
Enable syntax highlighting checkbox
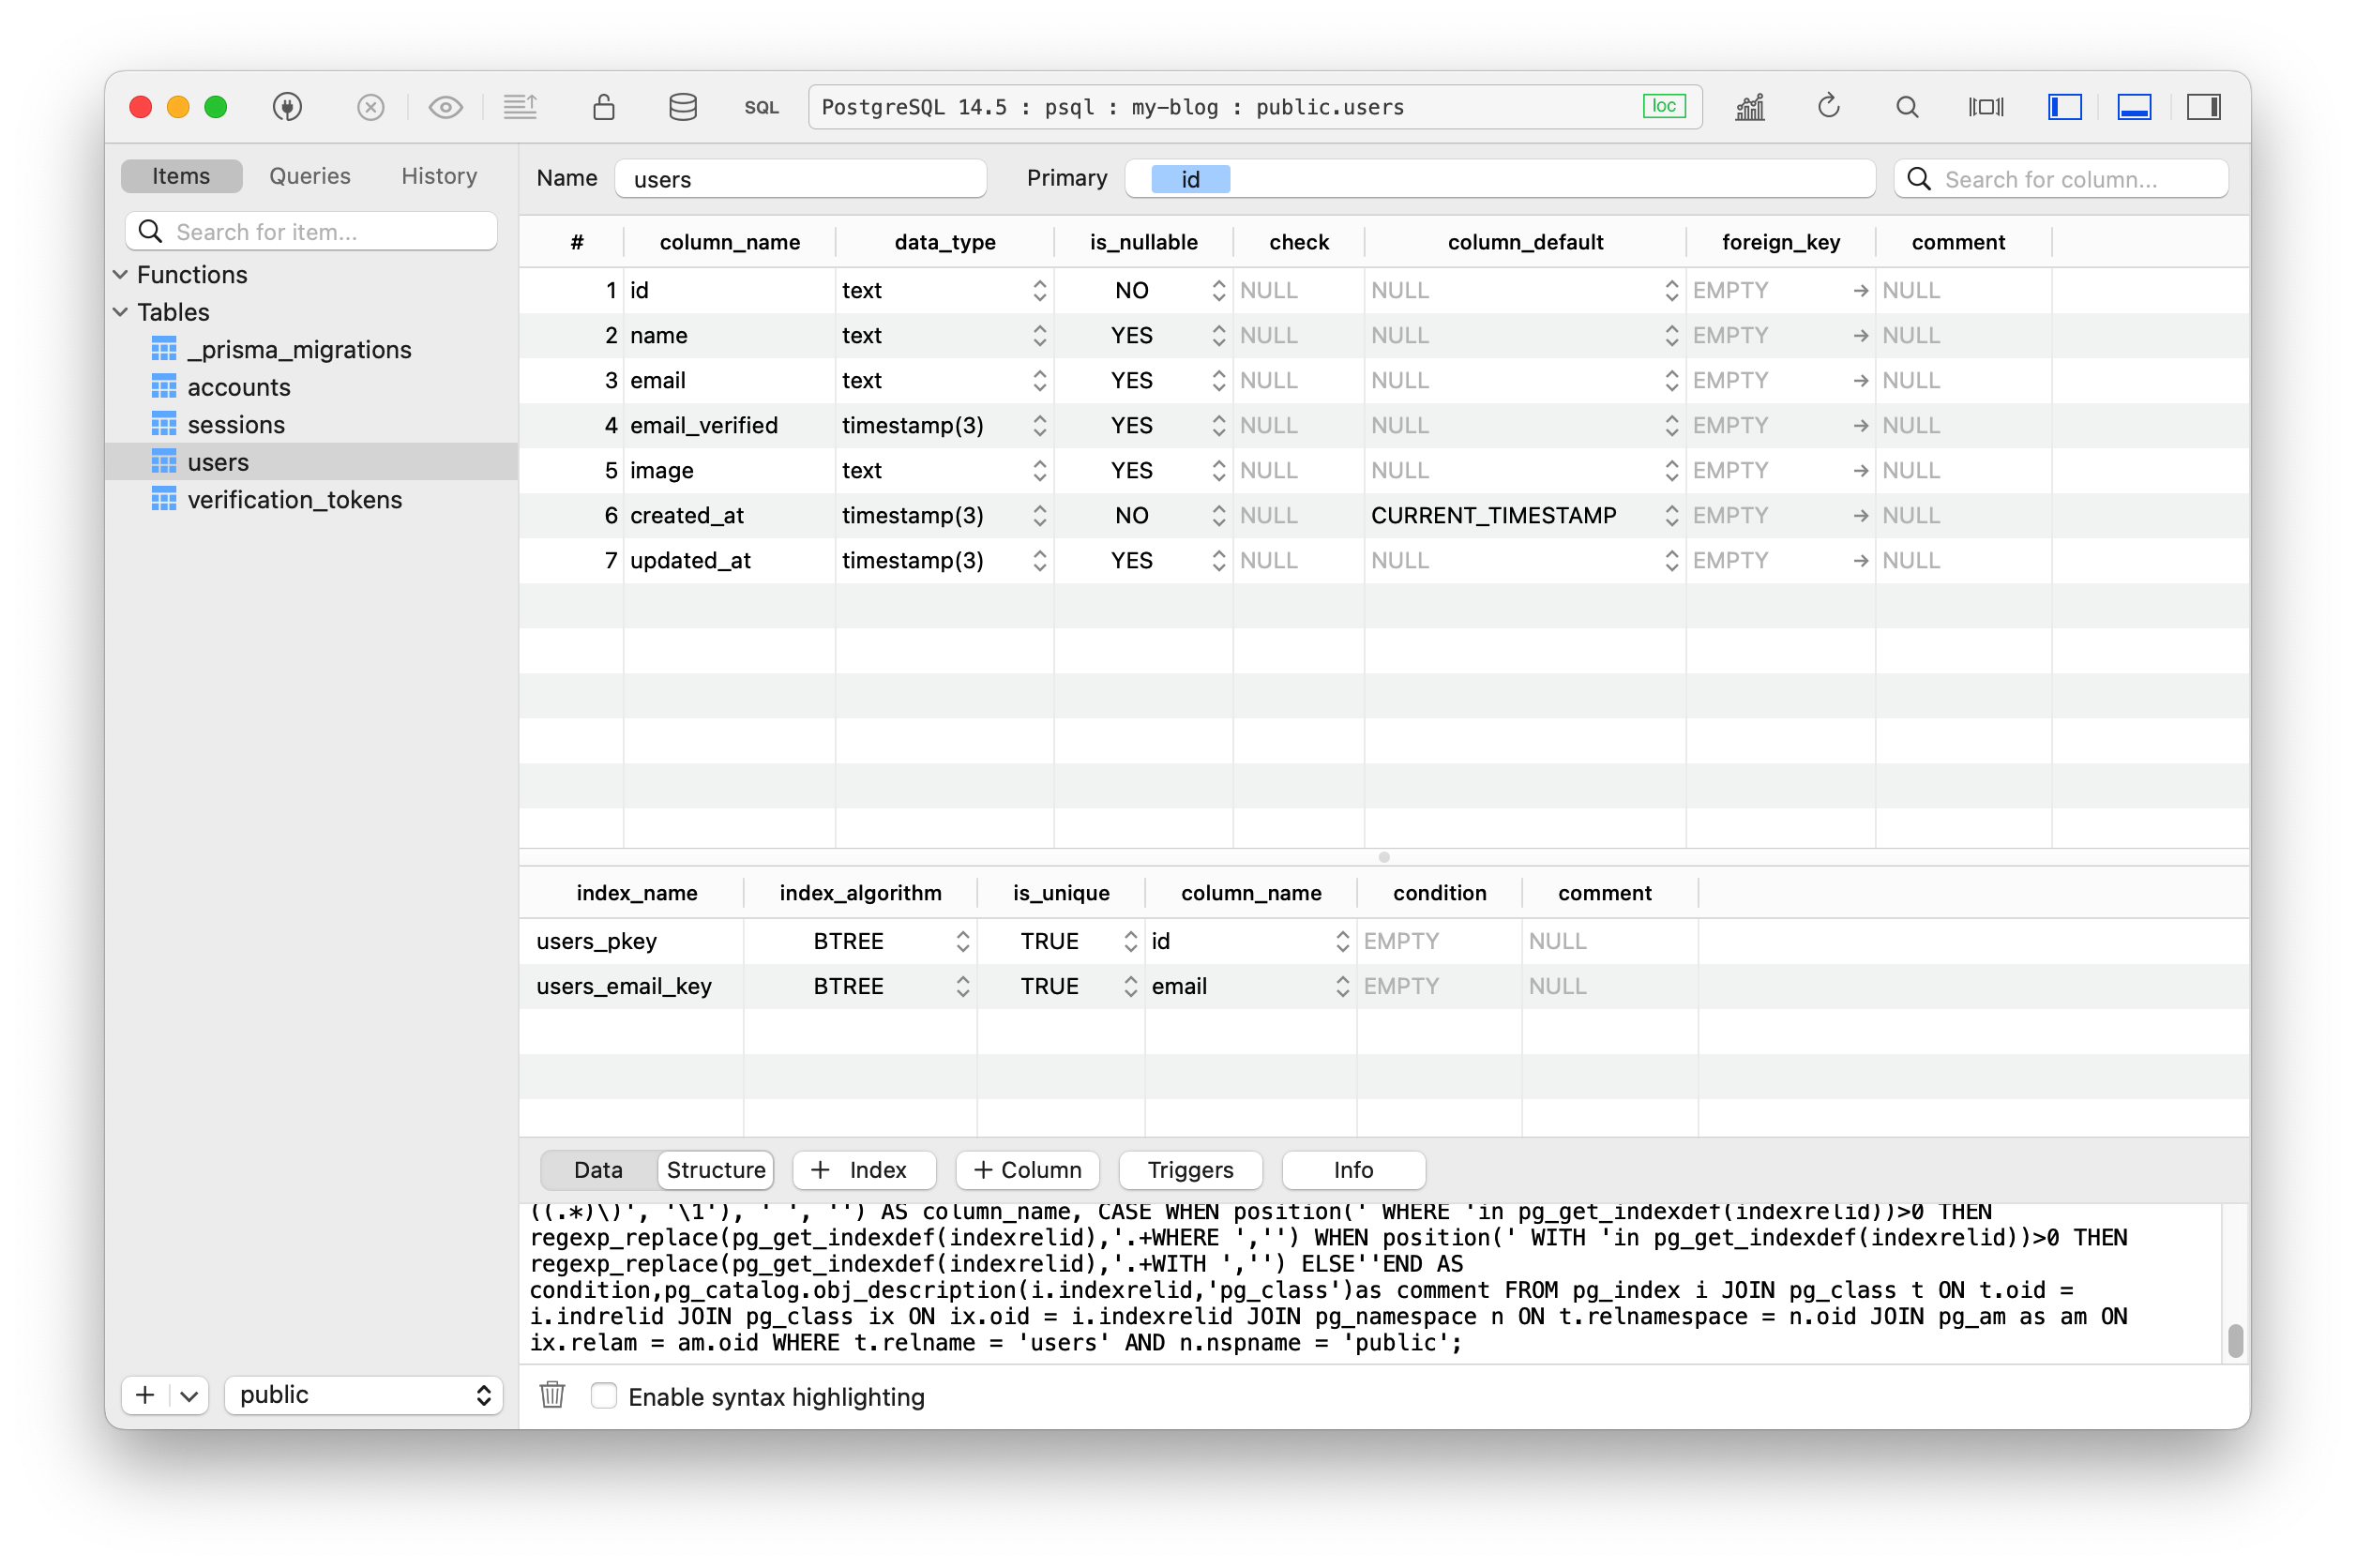tap(603, 1396)
